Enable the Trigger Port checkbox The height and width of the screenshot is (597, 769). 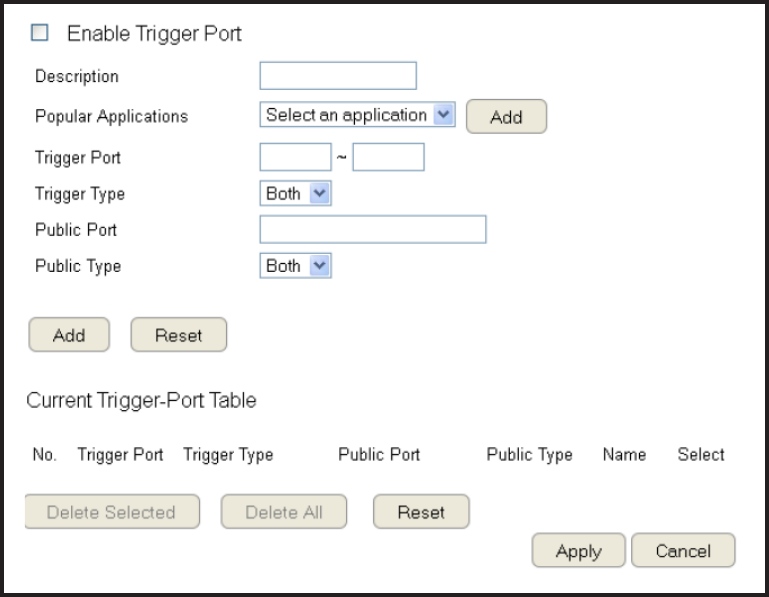(40, 33)
